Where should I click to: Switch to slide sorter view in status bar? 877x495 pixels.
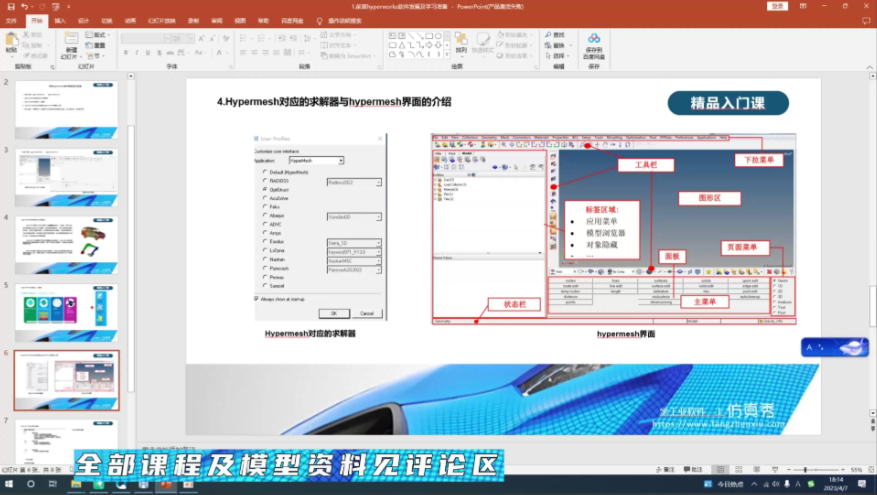click(x=738, y=470)
